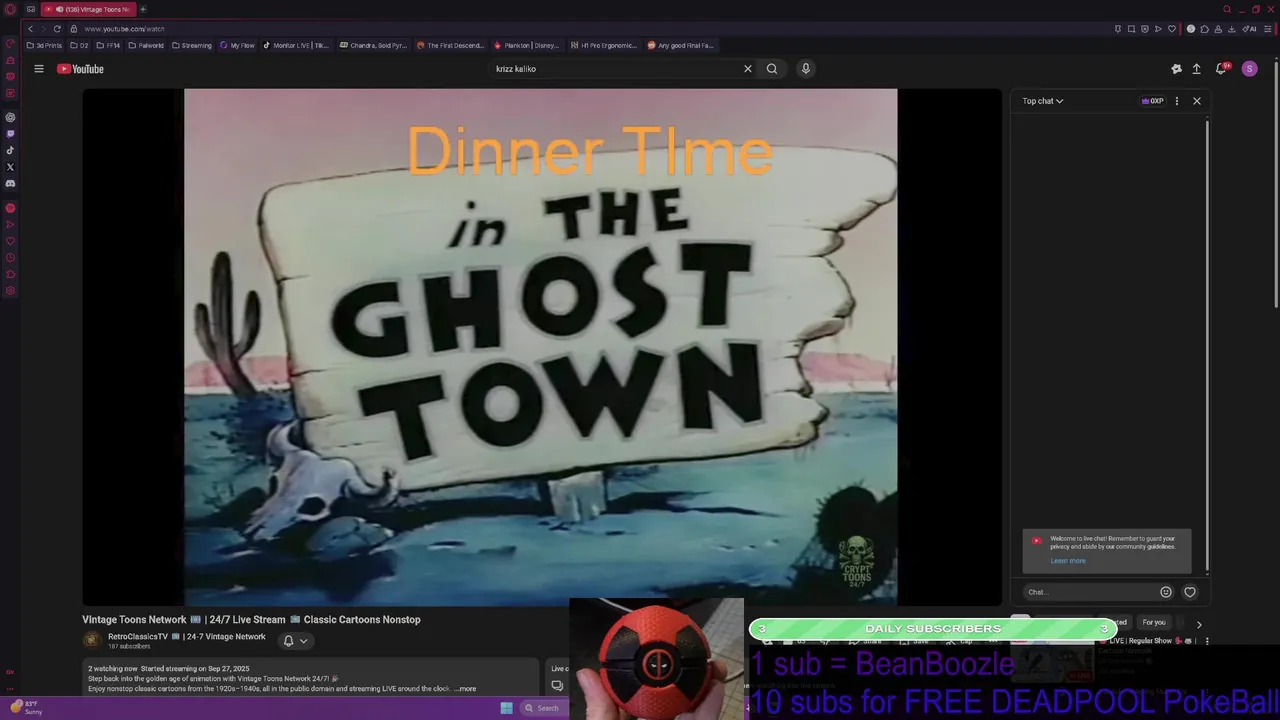The height and width of the screenshot is (720, 1280).
Task: Click the heart bookmark icon in toolbar
Action: (x=1172, y=29)
